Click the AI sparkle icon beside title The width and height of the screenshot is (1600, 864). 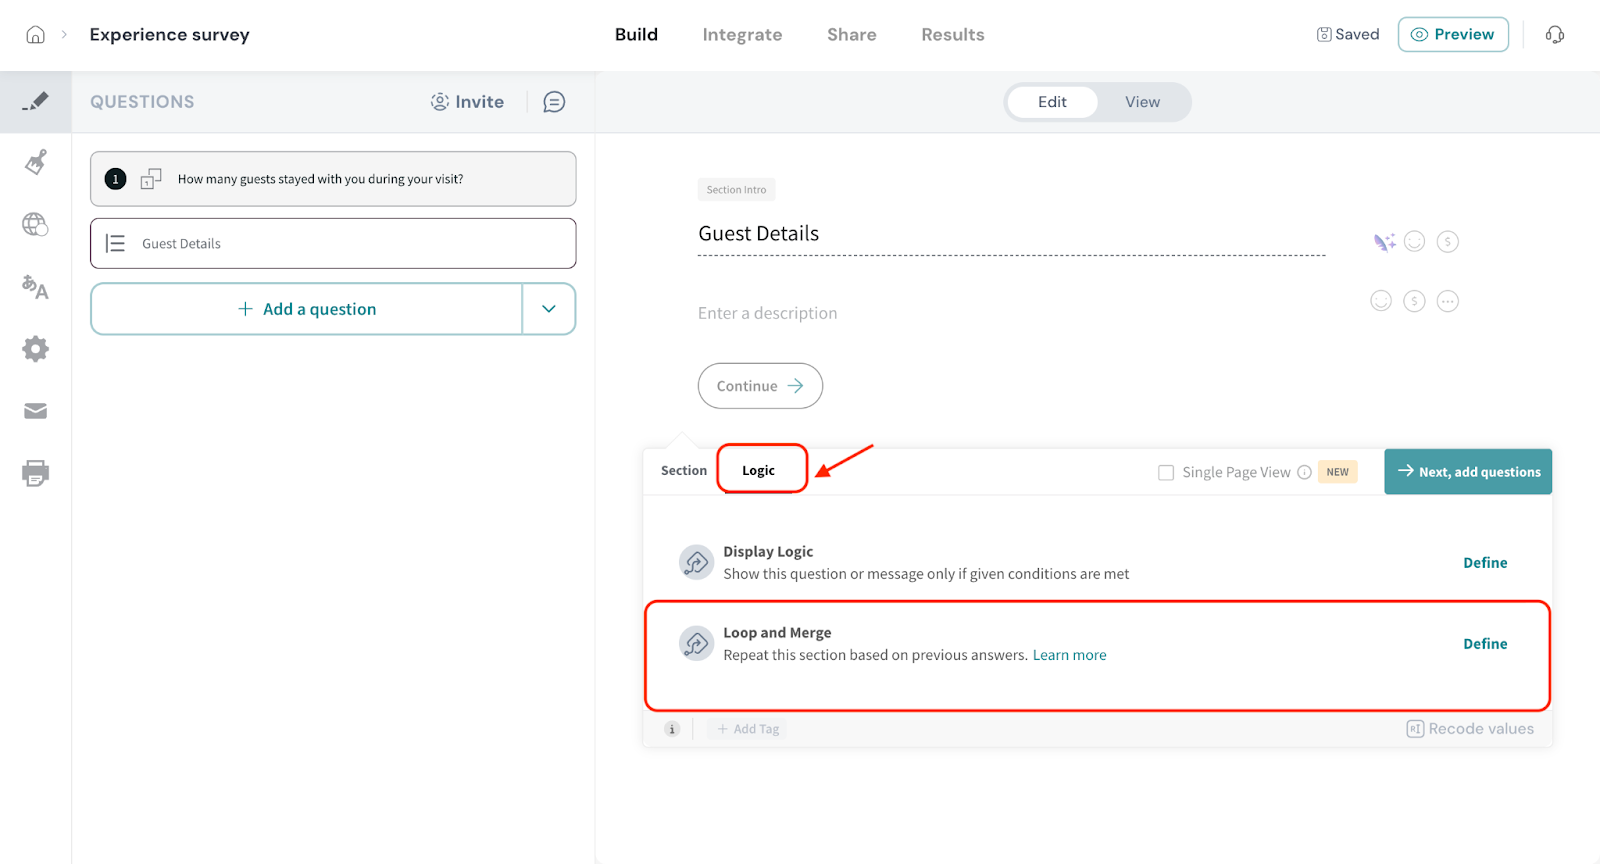pos(1384,242)
